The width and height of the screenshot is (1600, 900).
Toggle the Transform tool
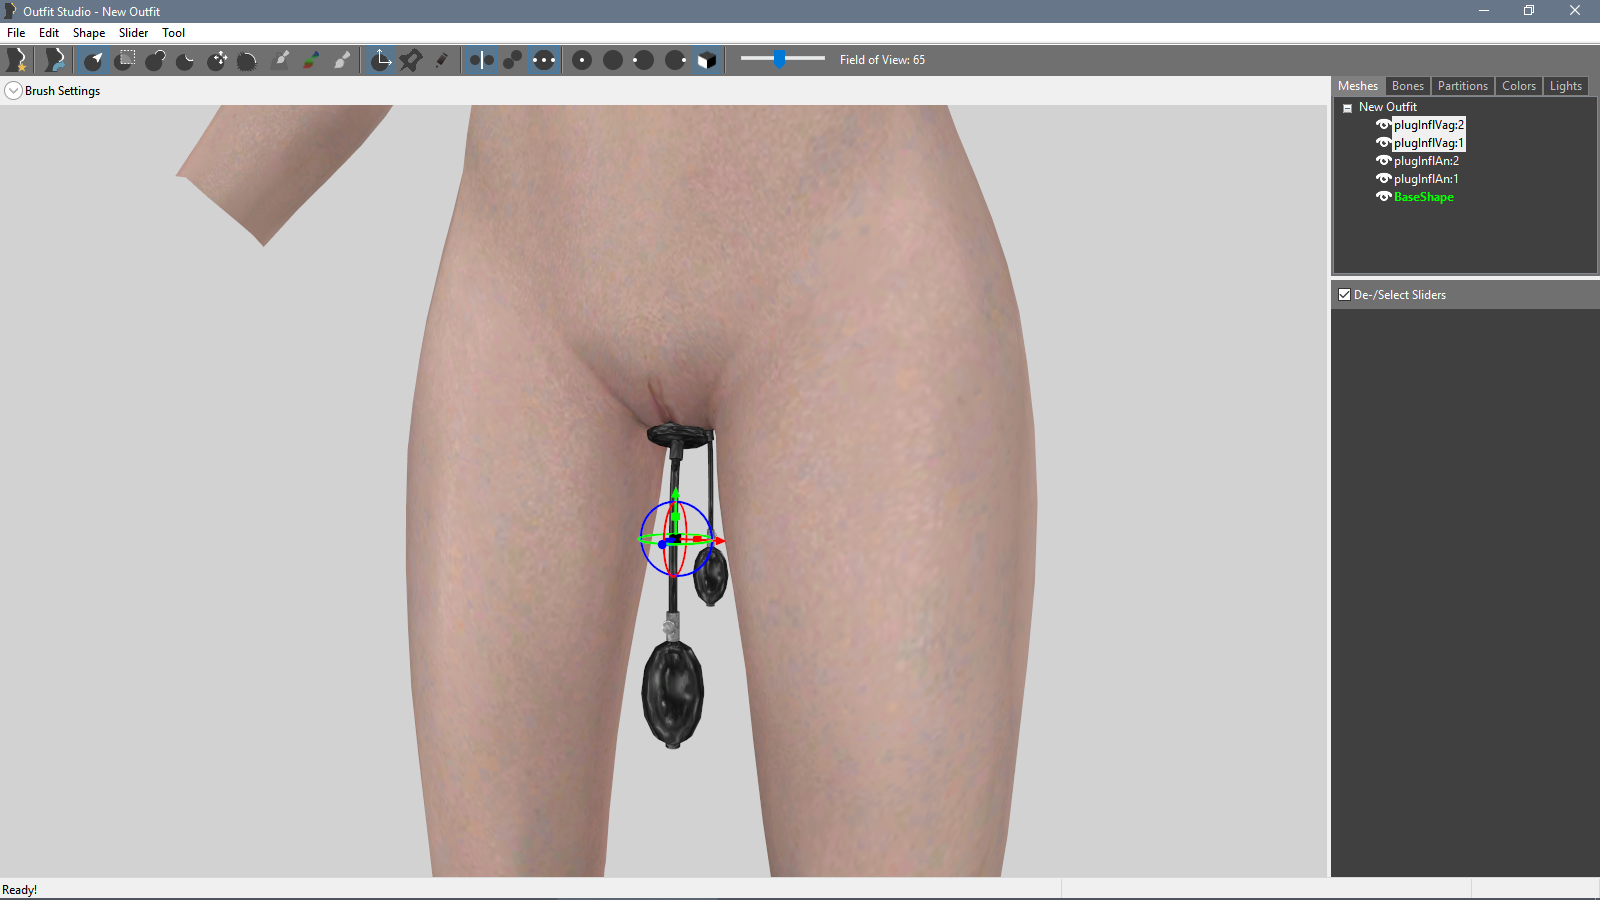(x=381, y=60)
